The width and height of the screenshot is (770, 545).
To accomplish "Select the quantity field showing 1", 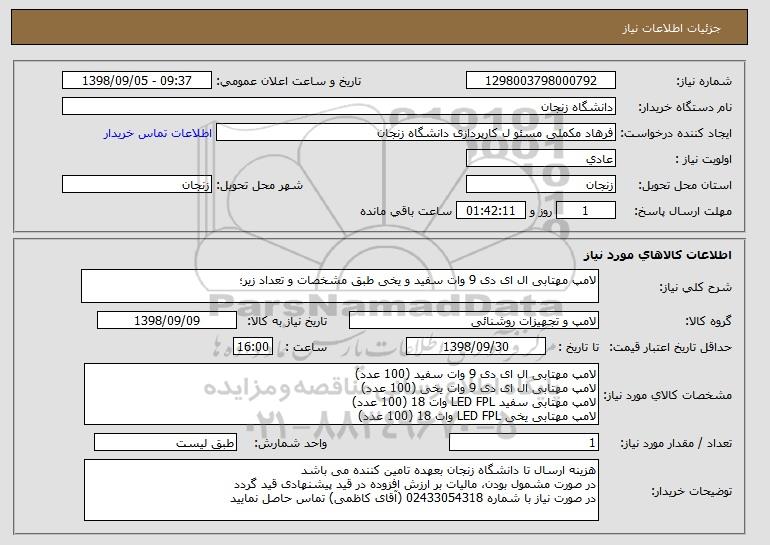I will pyautogui.click(x=524, y=442).
